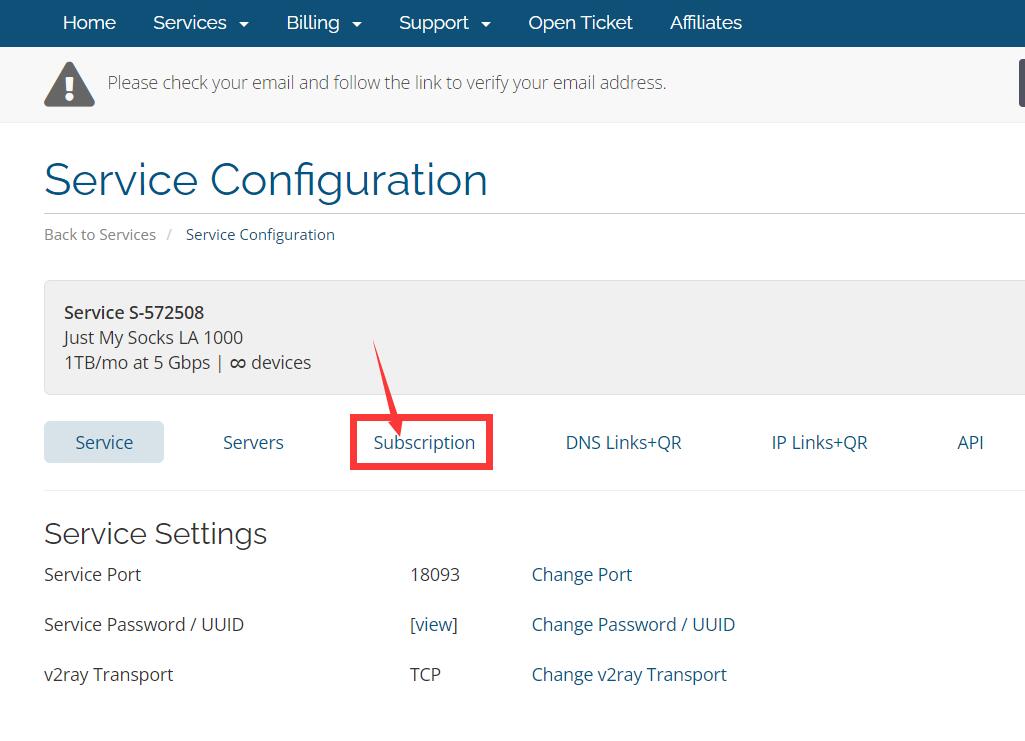
Task: Reveal the service password via [view]
Action: coord(433,624)
